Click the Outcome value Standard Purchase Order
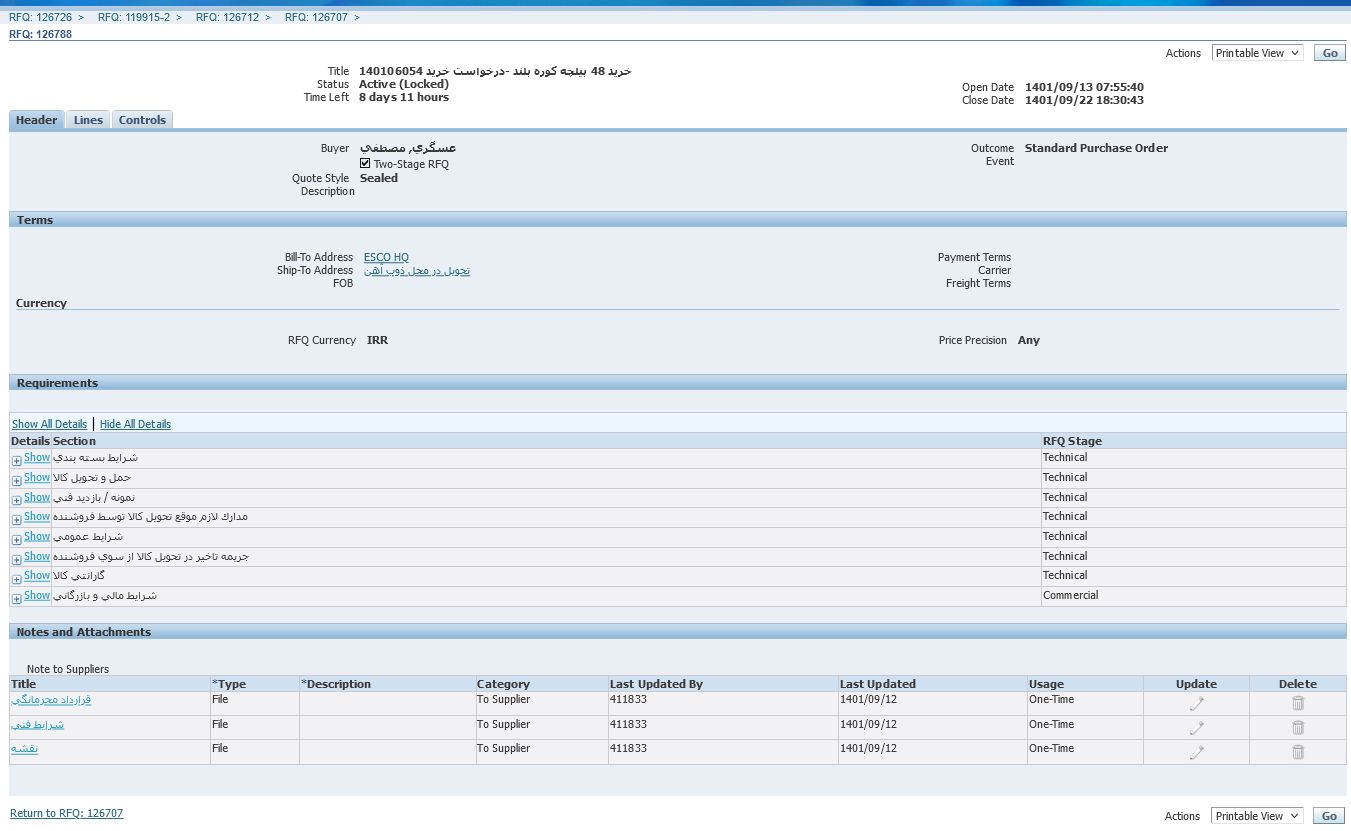Image resolution: width=1351 pixels, height=831 pixels. 1096,148
